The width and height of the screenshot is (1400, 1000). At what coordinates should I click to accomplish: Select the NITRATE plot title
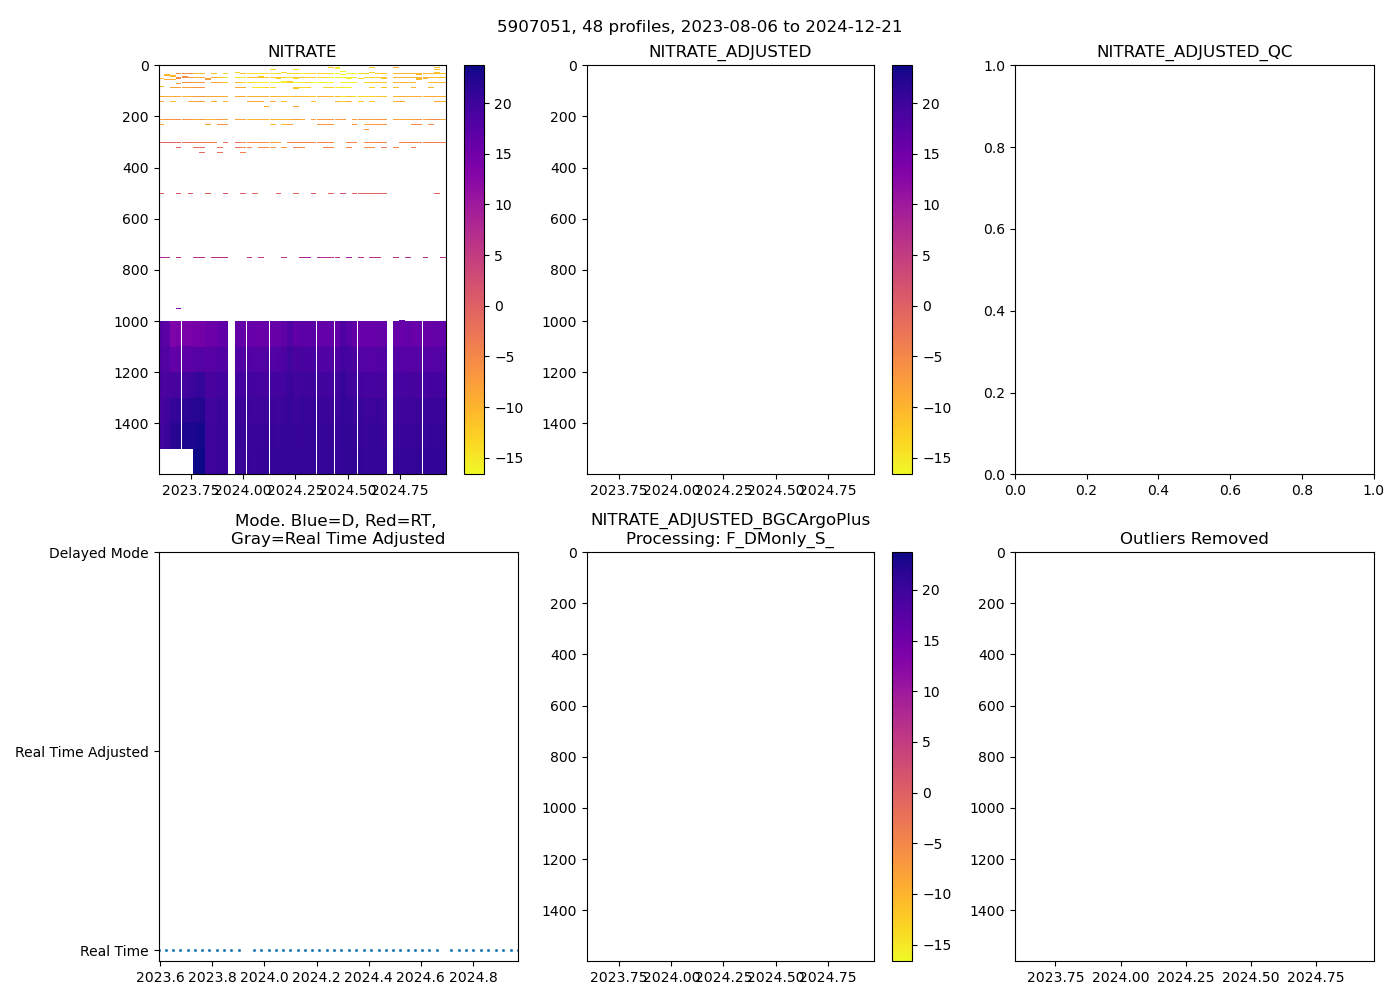pyautogui.click(x=301, y=52)
